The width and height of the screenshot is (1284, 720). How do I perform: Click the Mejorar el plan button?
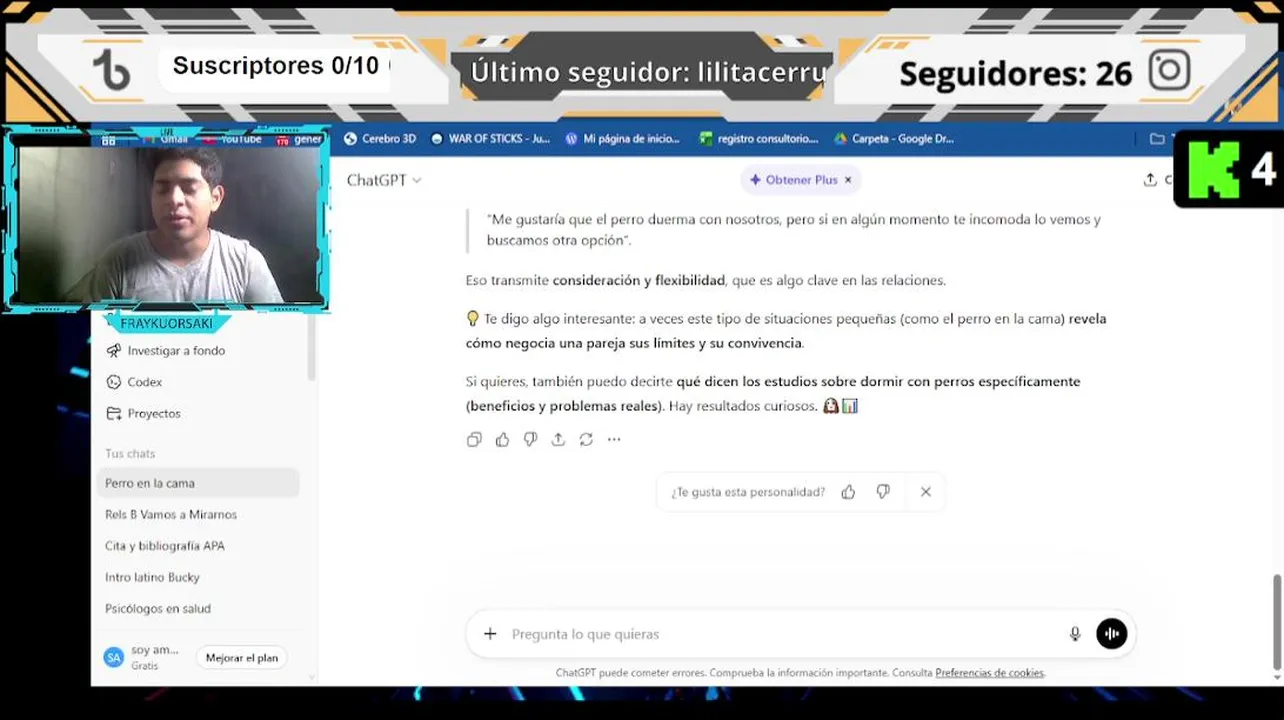(x=242, y=658)
